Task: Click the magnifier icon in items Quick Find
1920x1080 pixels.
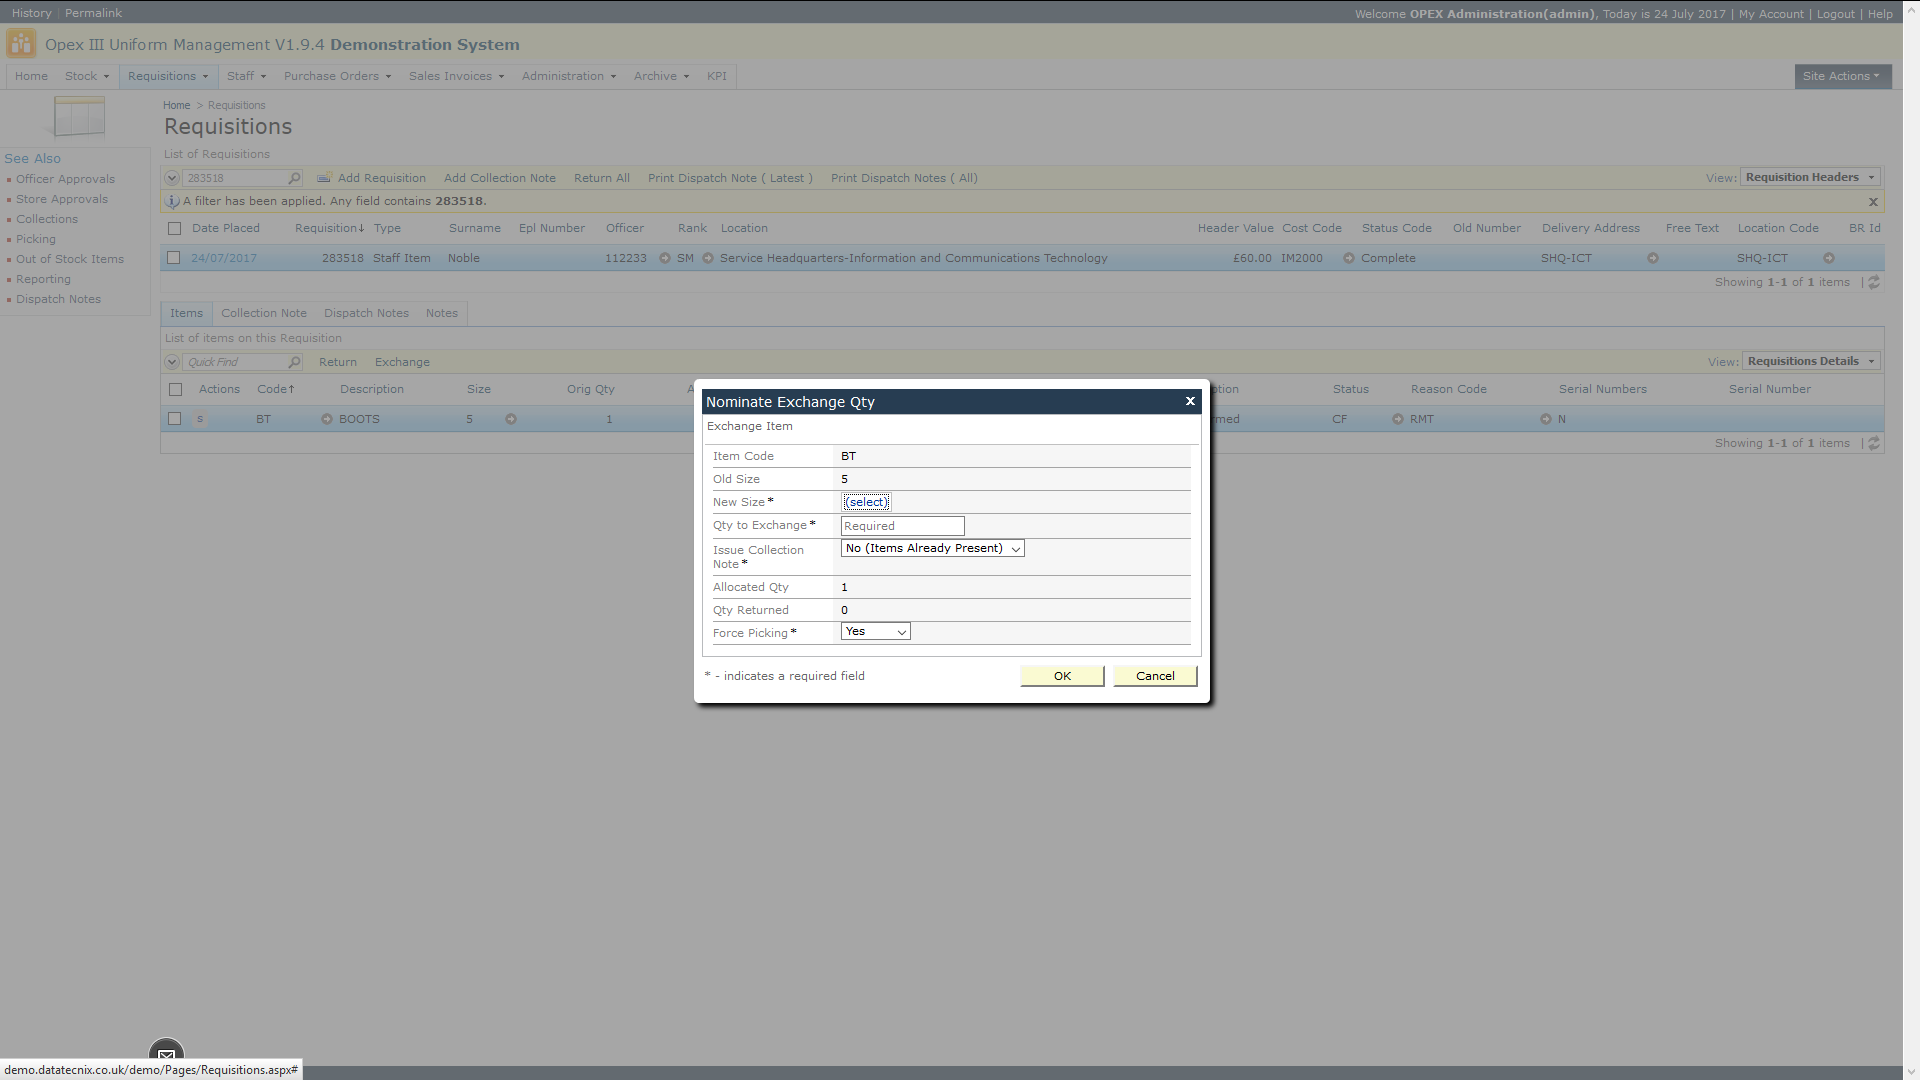Action: (294, 362)
